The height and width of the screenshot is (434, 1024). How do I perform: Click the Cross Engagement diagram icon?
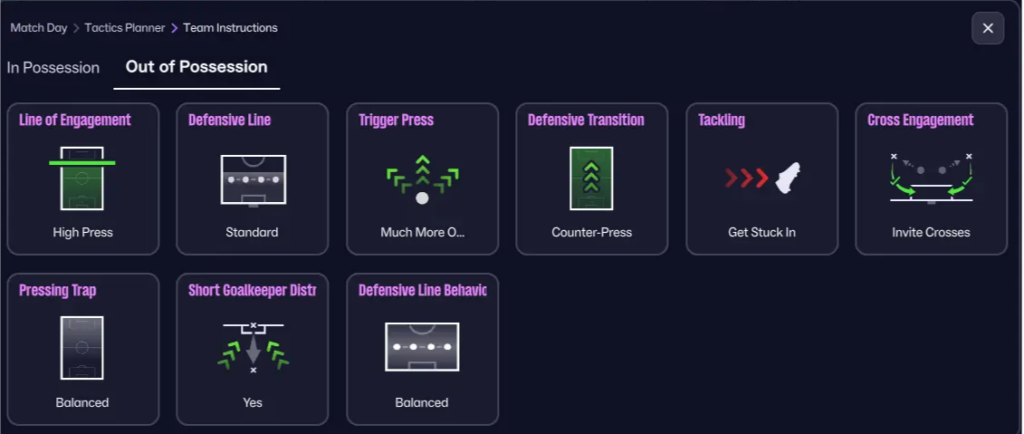[931, 178]
